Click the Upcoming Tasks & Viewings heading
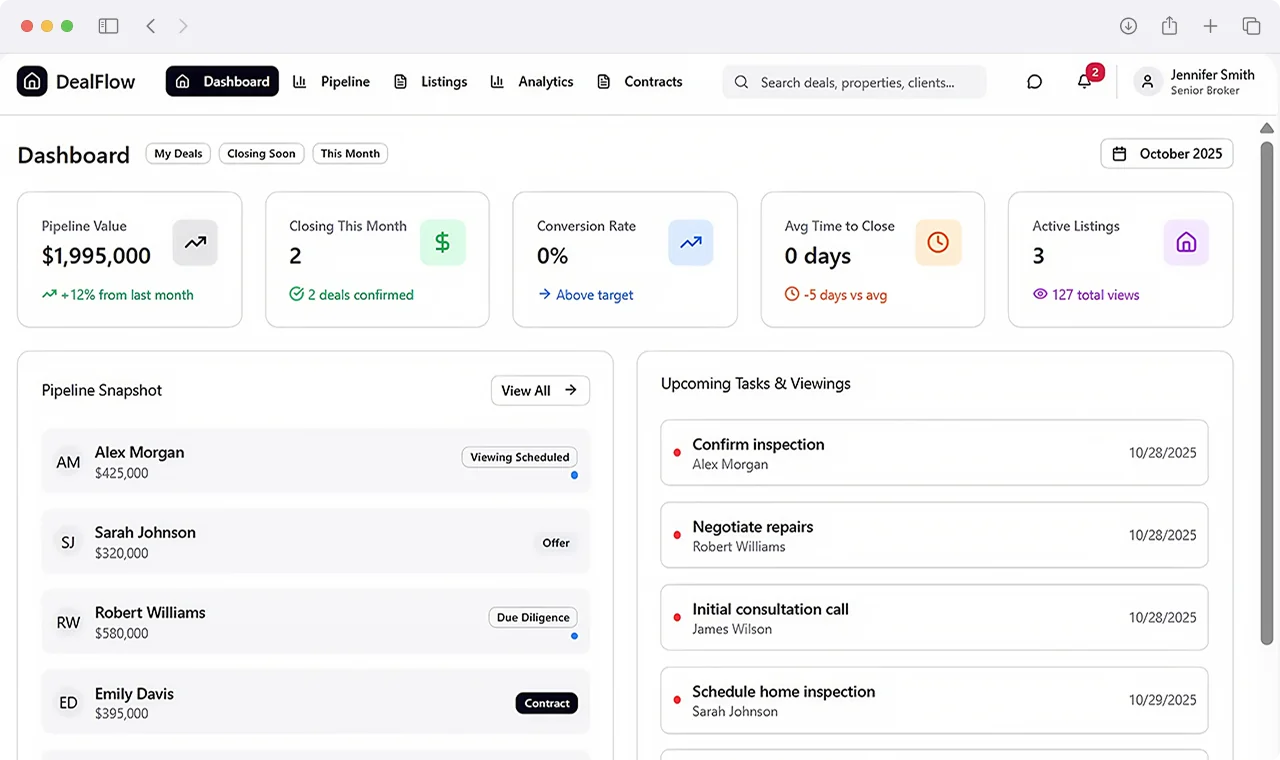Screen dimensions: 1280x760 756,383
